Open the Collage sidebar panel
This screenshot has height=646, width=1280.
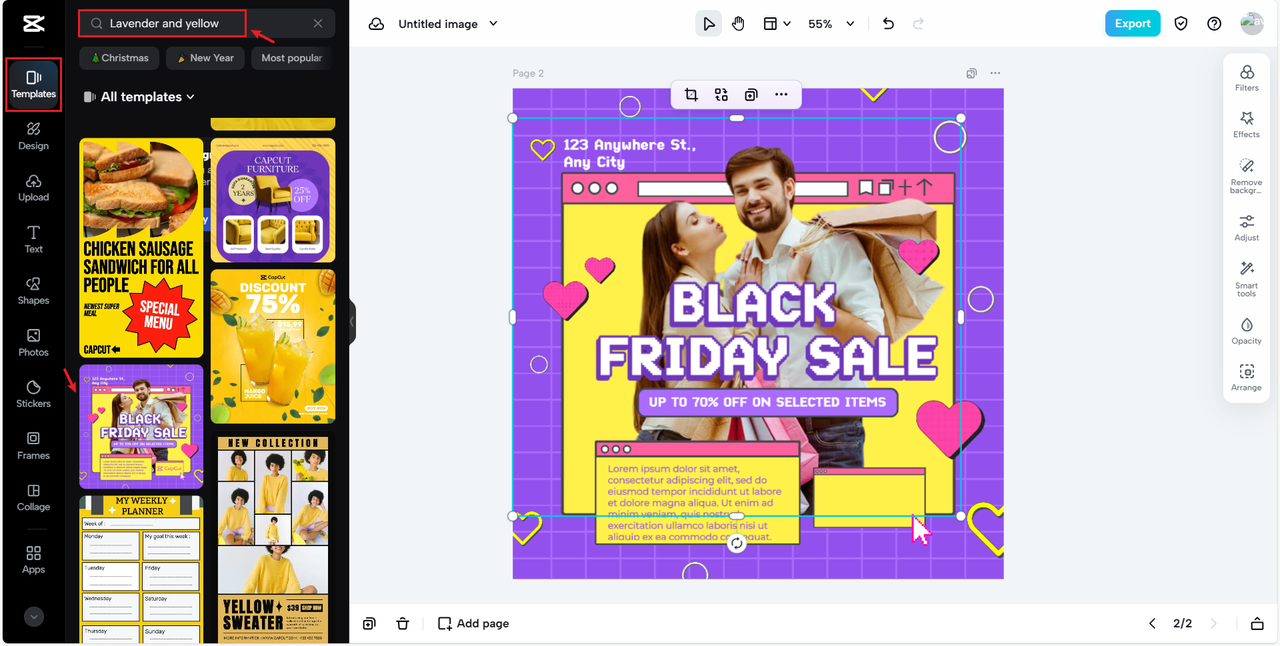33,498
